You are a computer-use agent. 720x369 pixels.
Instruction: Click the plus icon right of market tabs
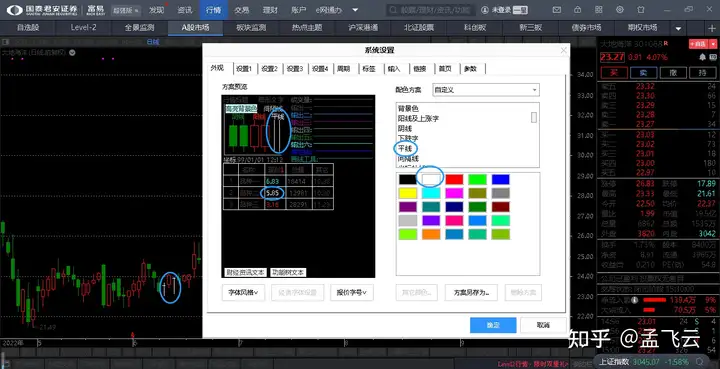(712, 28)
